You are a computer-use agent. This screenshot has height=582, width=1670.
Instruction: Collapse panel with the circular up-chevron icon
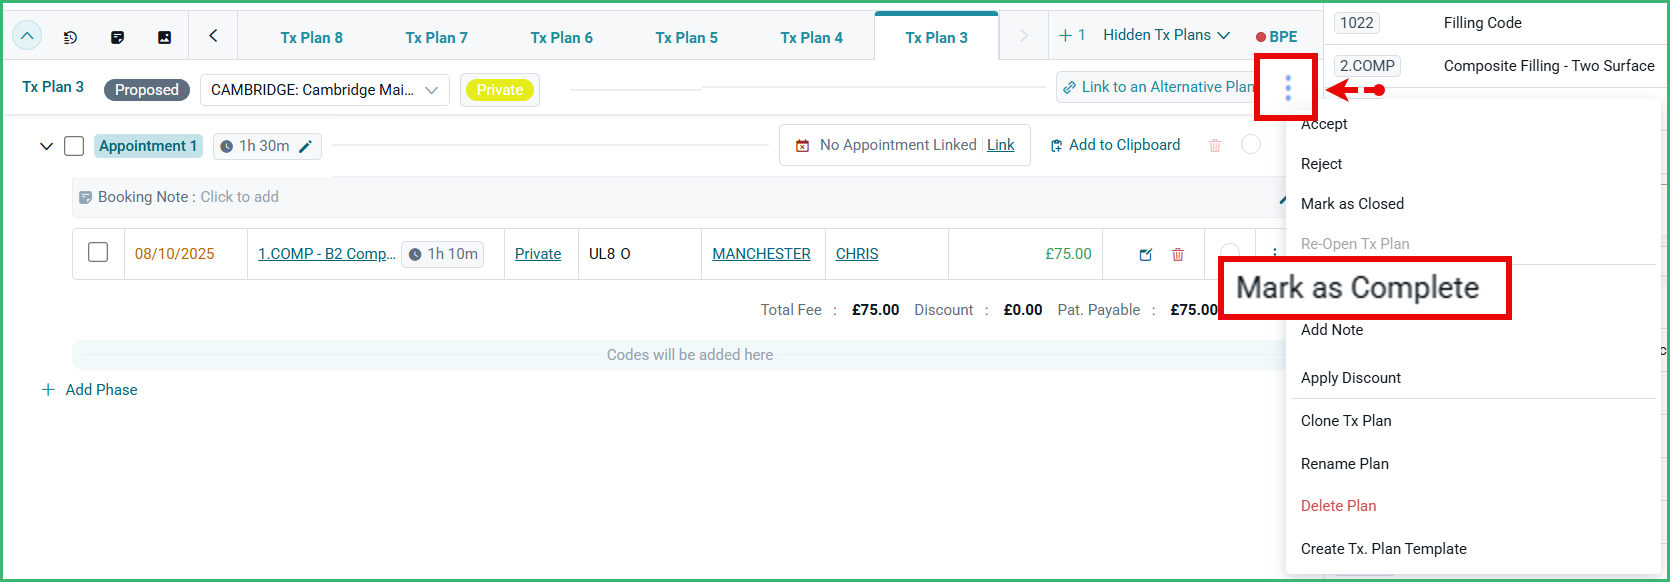click(x=27, y=36)
